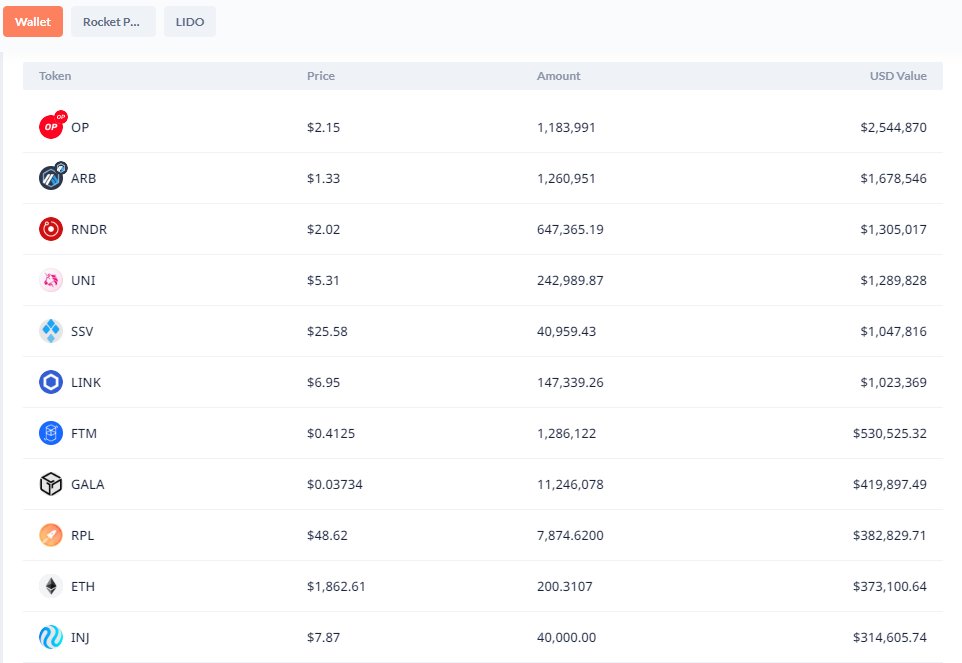962x663 pixels.
Task: Select the INJ token name
Action: point(80,637)
